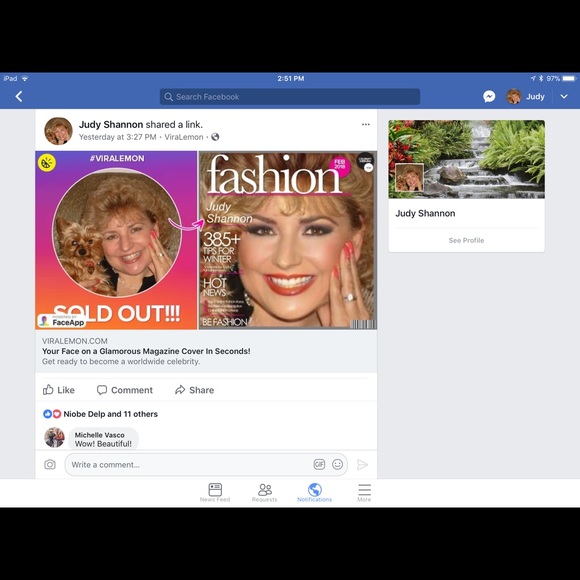This screenshot has width=580, height=580.
Task: Open the love reaction icon
Action: [56, 414]
